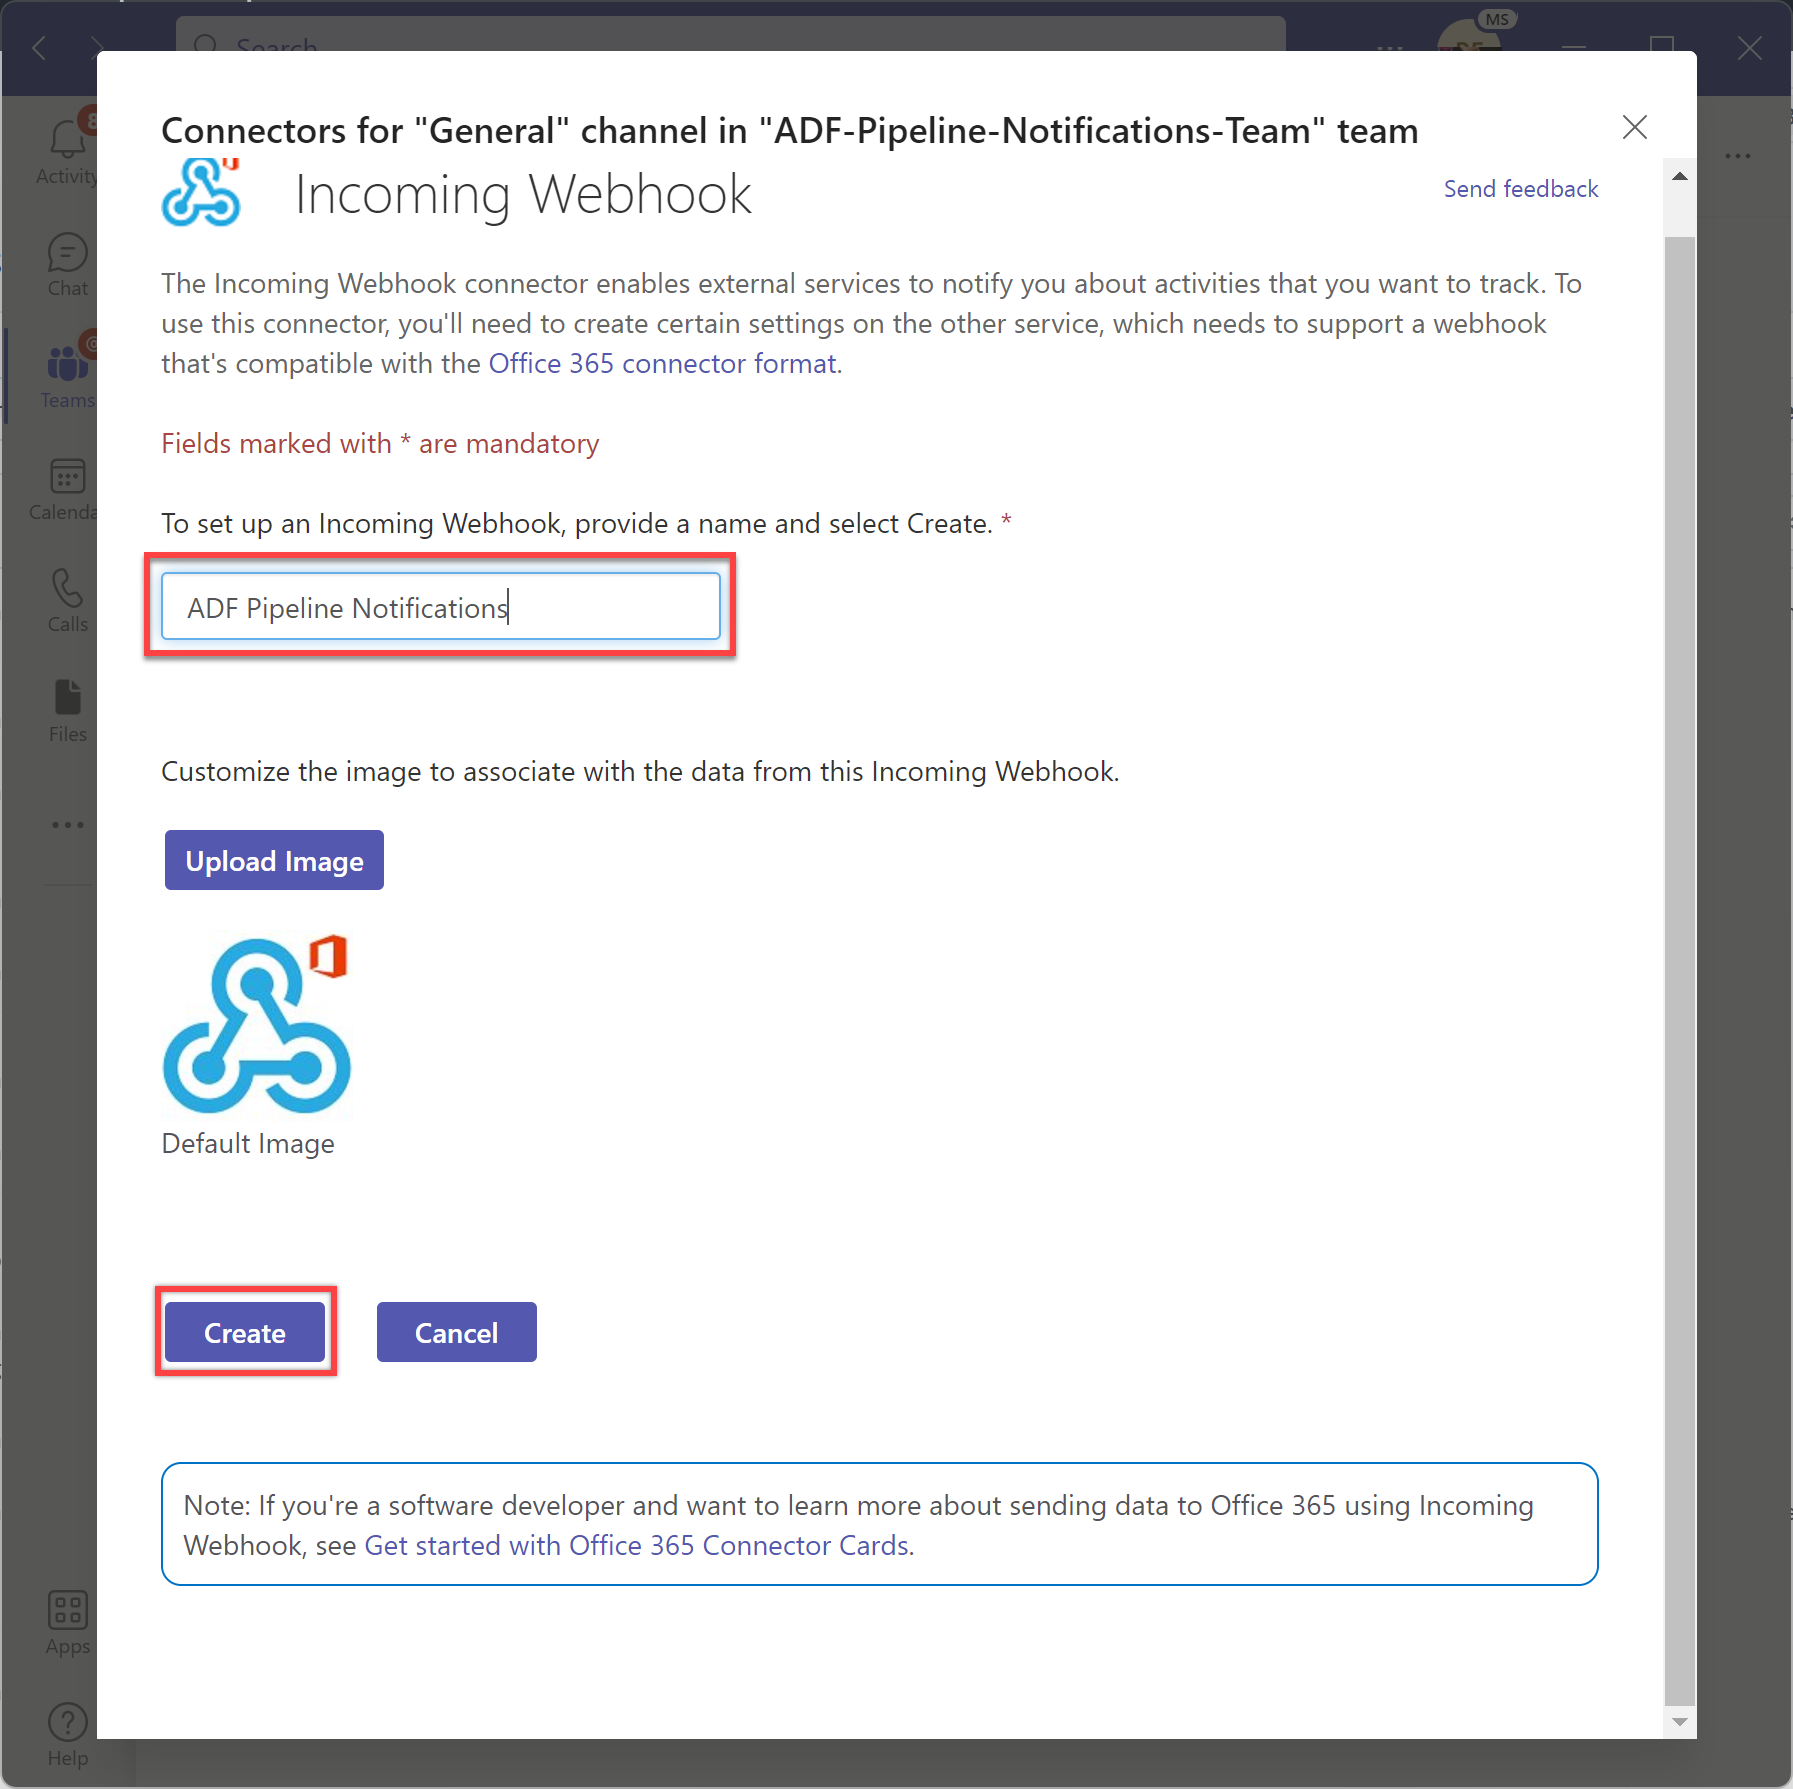Close the Connectors dialog with the X
Viewport: 1793px width, 1789px height.
(1635, 127)
